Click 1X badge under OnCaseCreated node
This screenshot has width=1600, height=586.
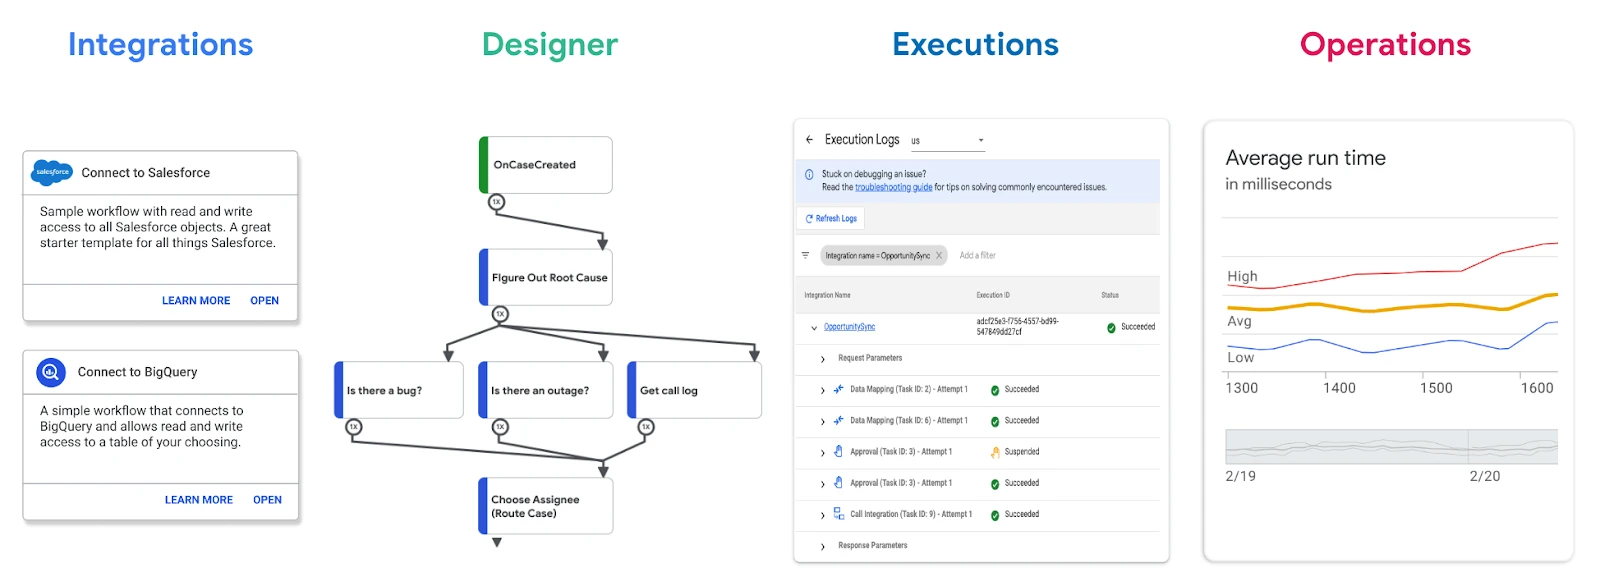point(496,202)
